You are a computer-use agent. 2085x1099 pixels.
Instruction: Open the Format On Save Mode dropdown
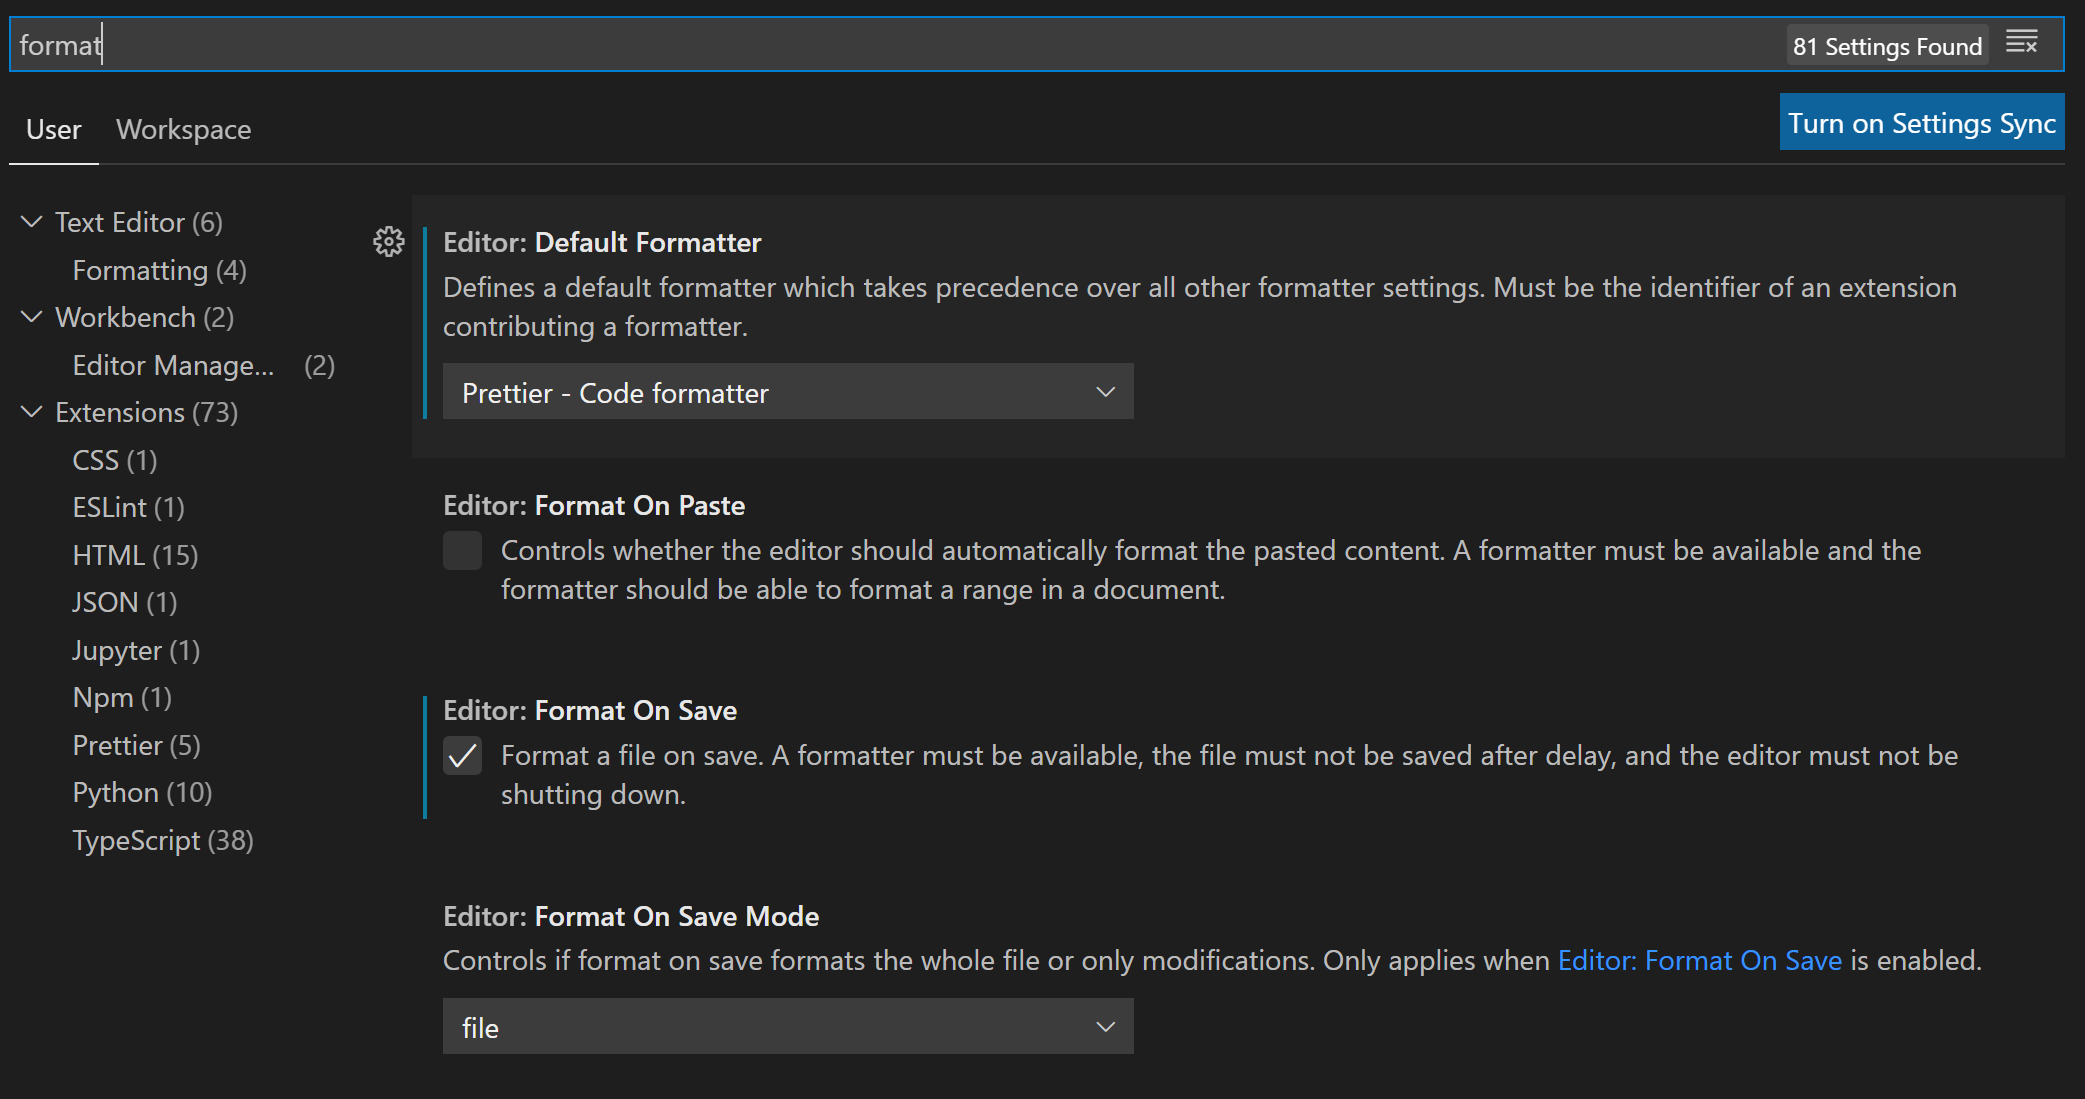[x=787, y=1027]
